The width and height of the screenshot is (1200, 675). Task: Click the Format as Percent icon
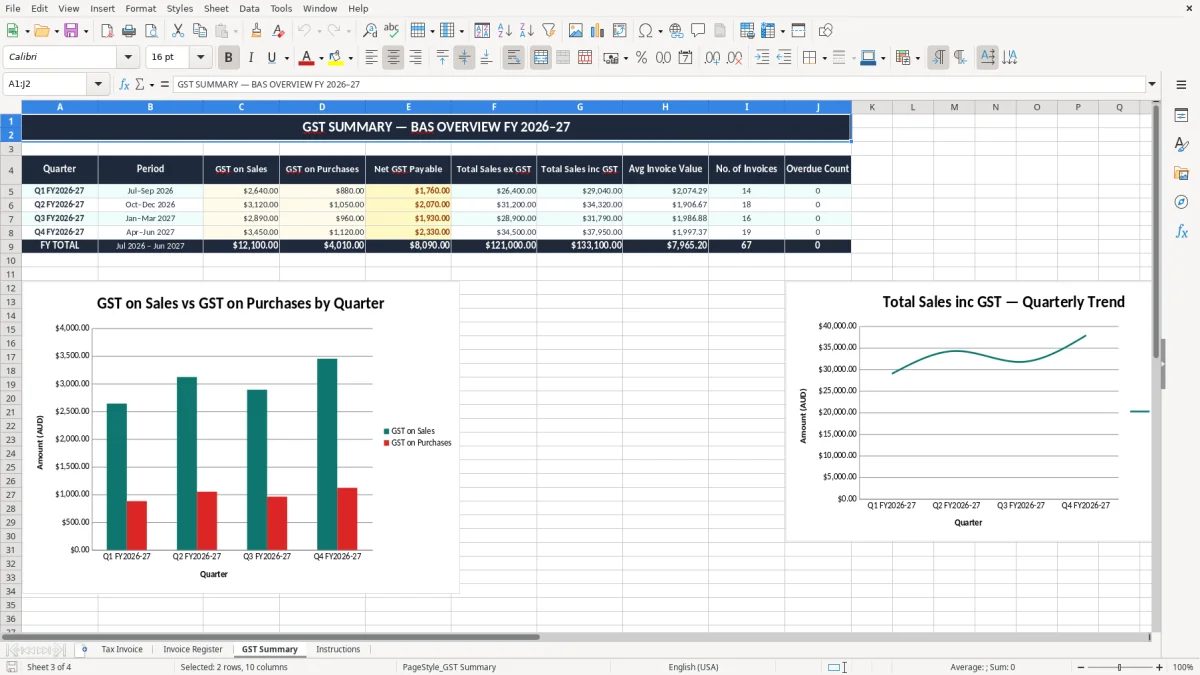pyautogui.click(x=642, y=58)
